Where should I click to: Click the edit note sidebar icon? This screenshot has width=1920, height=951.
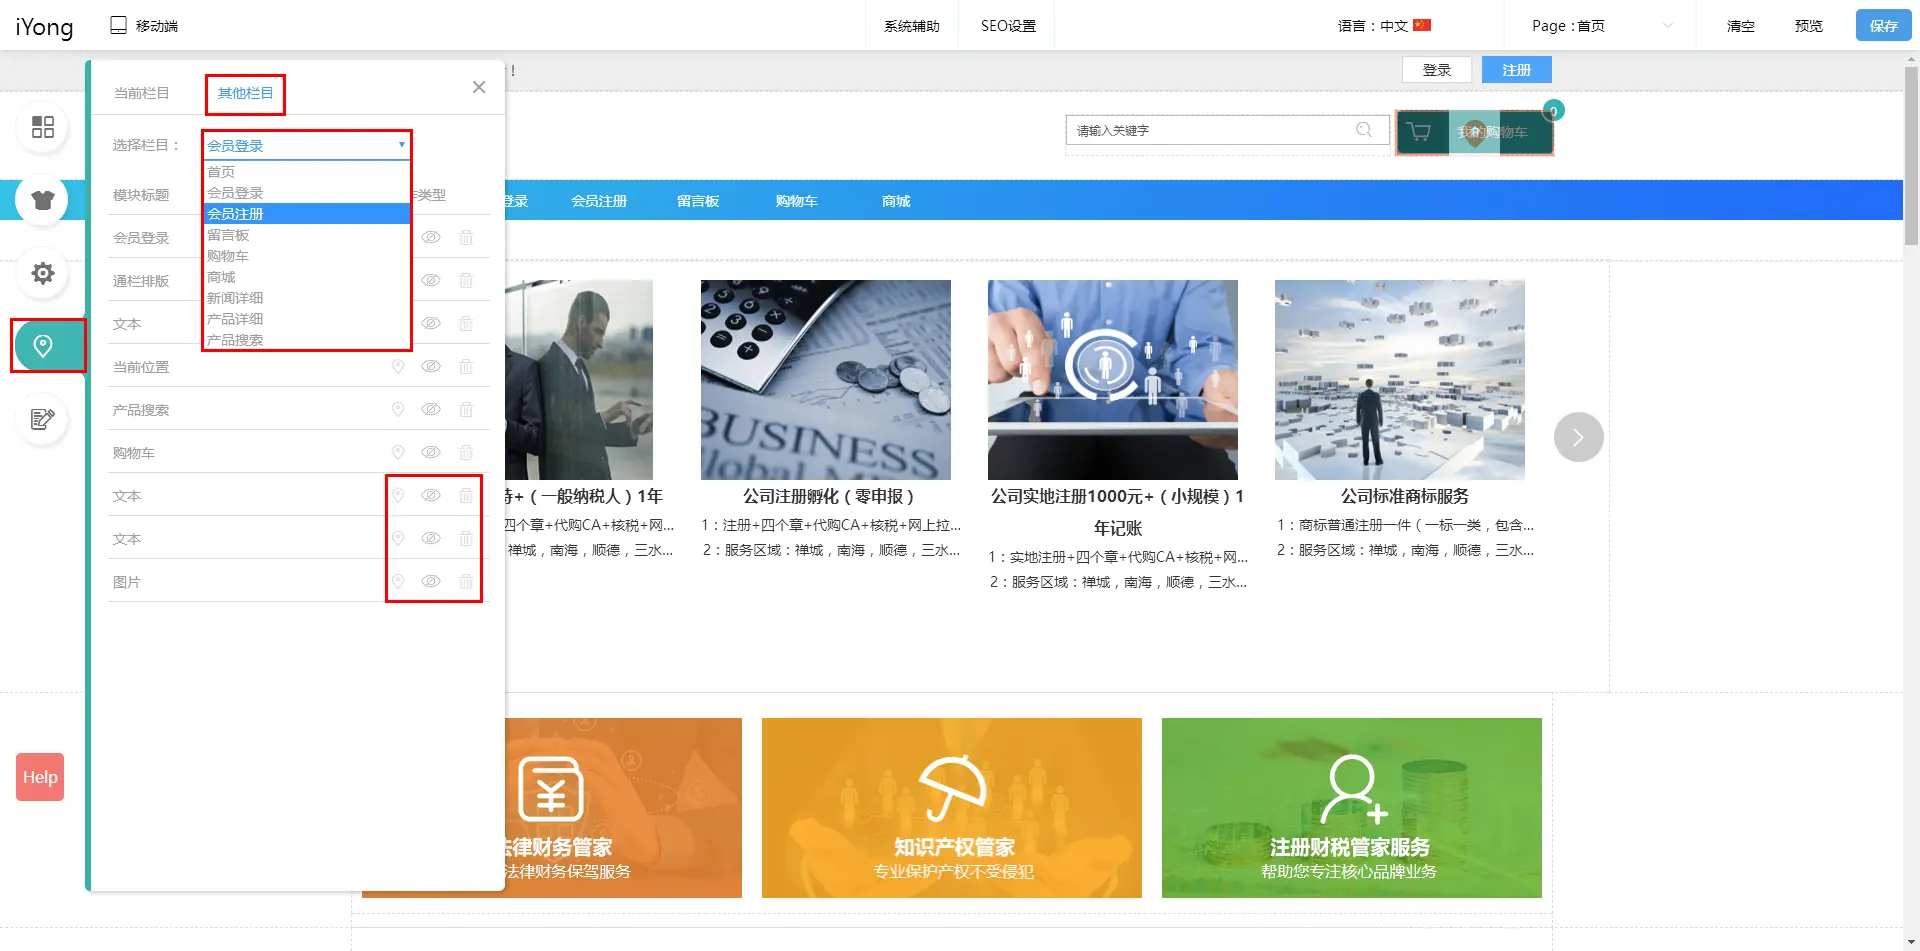click(x=43, y=419)
